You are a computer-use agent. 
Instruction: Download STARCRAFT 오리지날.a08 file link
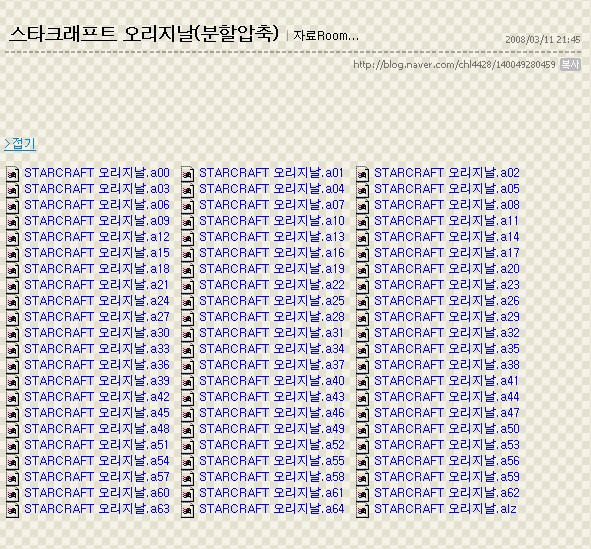(x=447, y=205)
